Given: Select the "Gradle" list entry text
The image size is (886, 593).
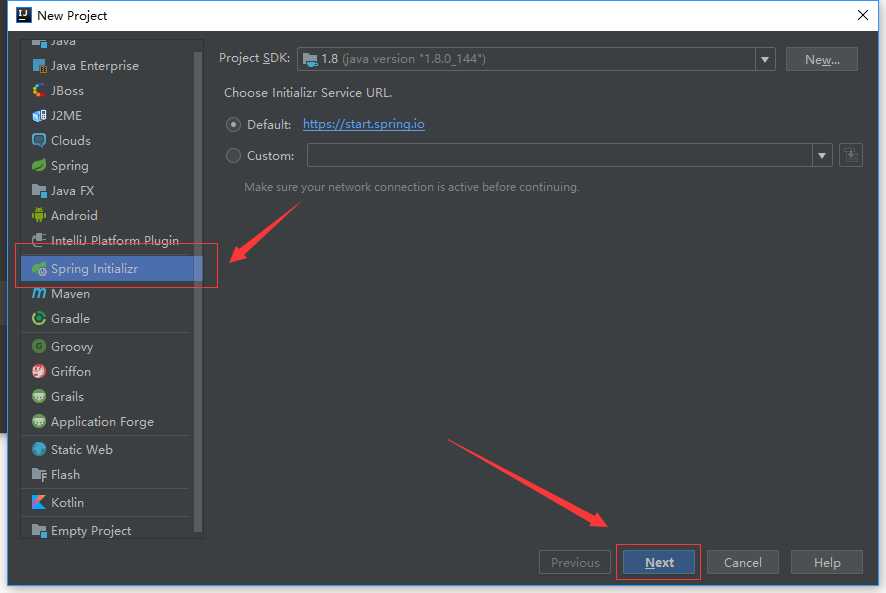Looking at the screenshot, I should [70, 318].
